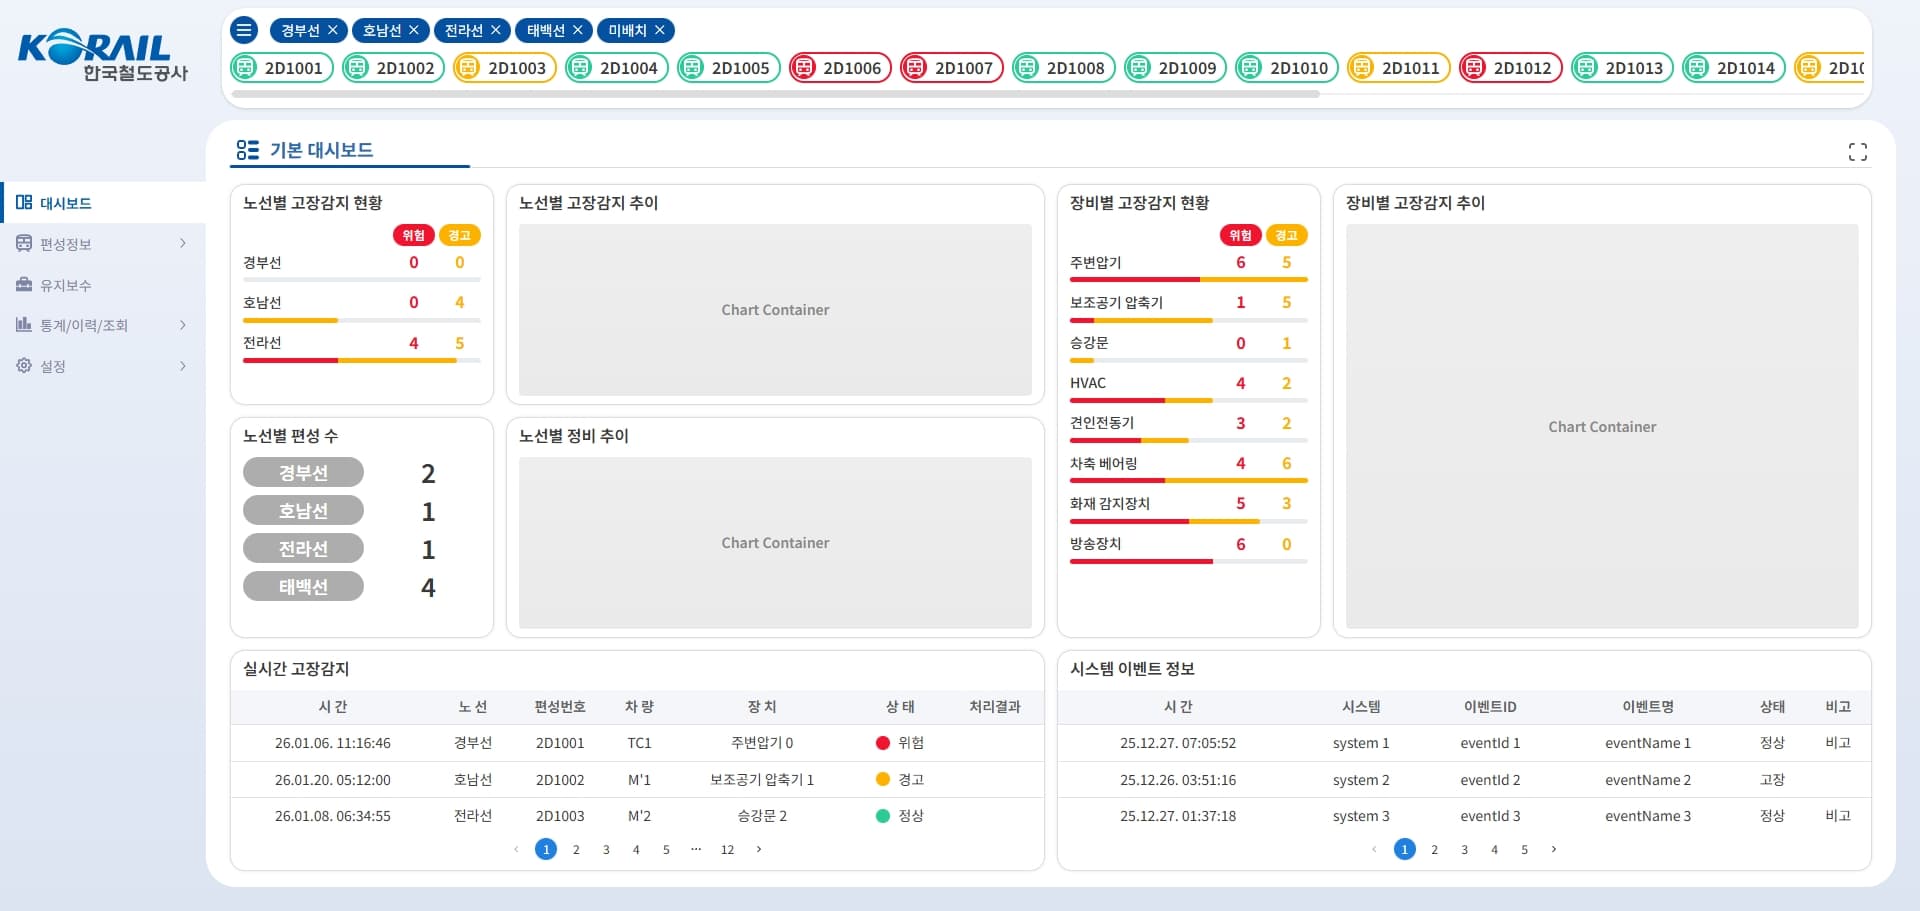Image resolution: width=1920 pixels, height=911 pixels.
Task: Open the 유지보수 section via its wrench icon
Action: click(24, 284)
